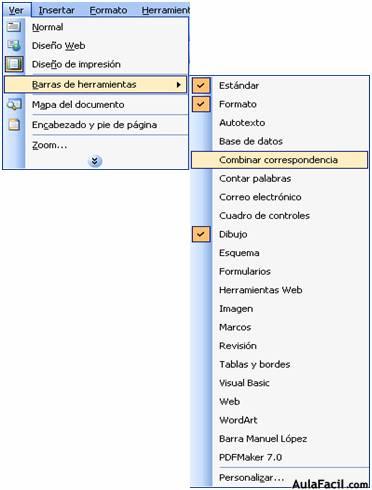Viewport: 372px width, 490px height.
Task: Show the Contar palabras toolbar
Action: point(255,178)
